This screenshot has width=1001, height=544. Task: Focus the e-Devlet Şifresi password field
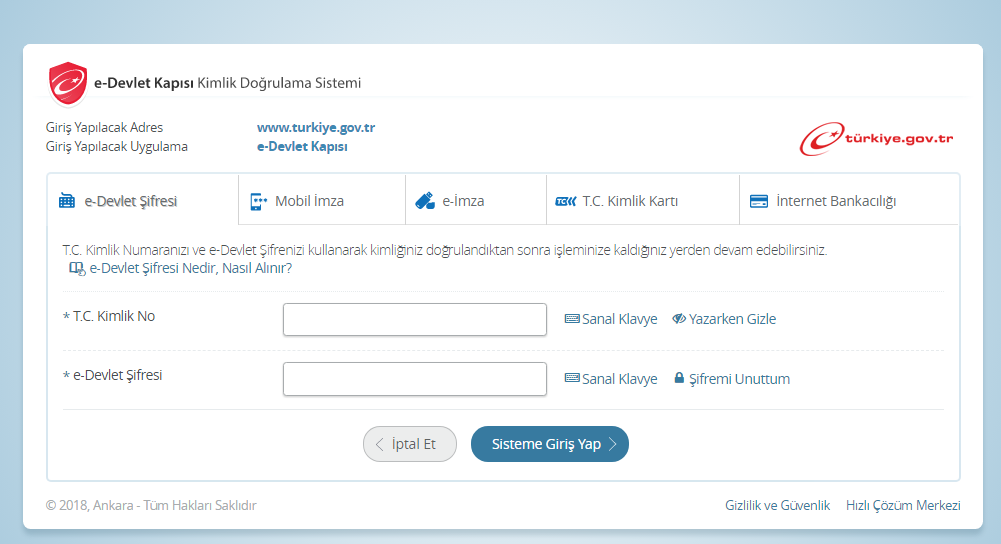coord(415,379)
